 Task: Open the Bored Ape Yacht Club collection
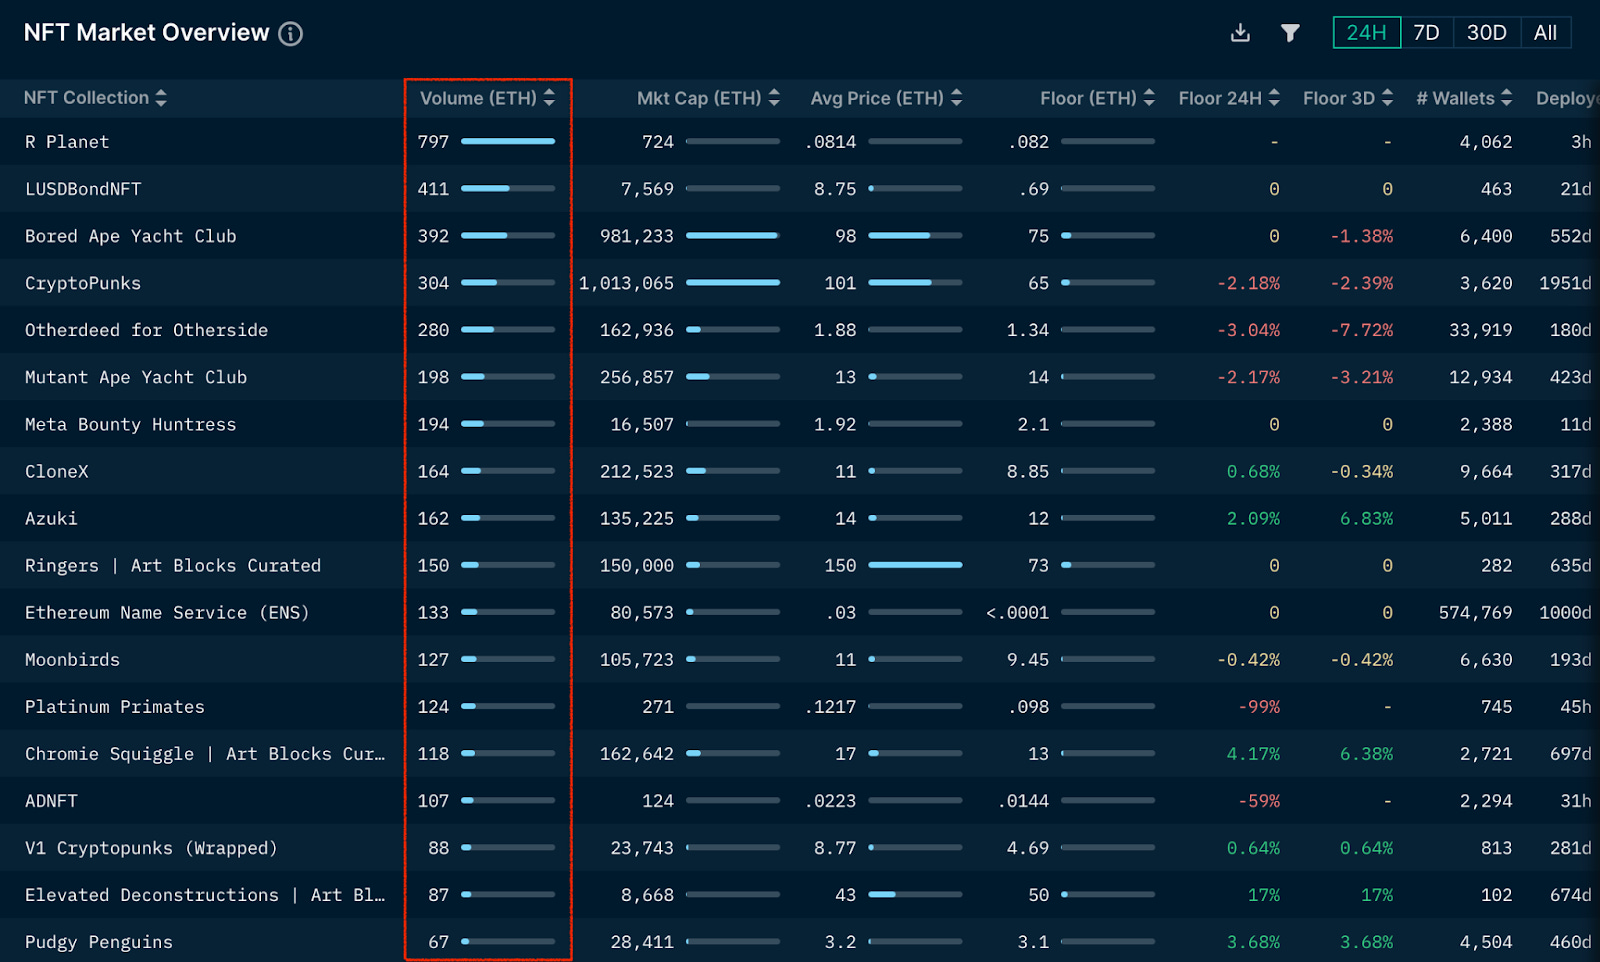coord(131,236)
